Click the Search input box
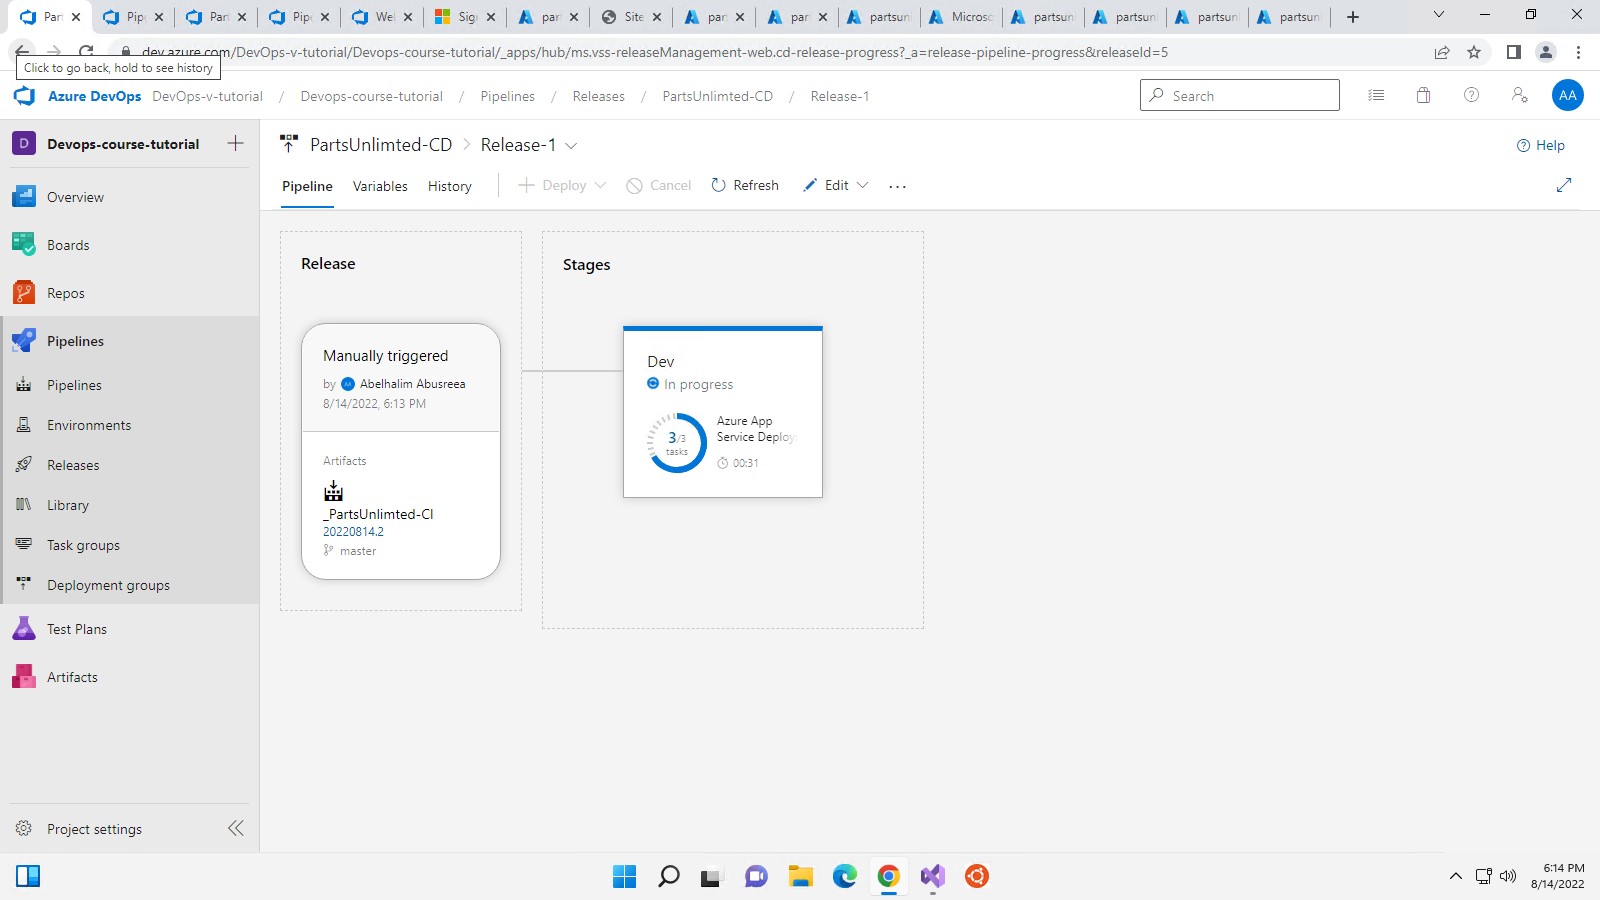1600x900 pixels. 1239,95
